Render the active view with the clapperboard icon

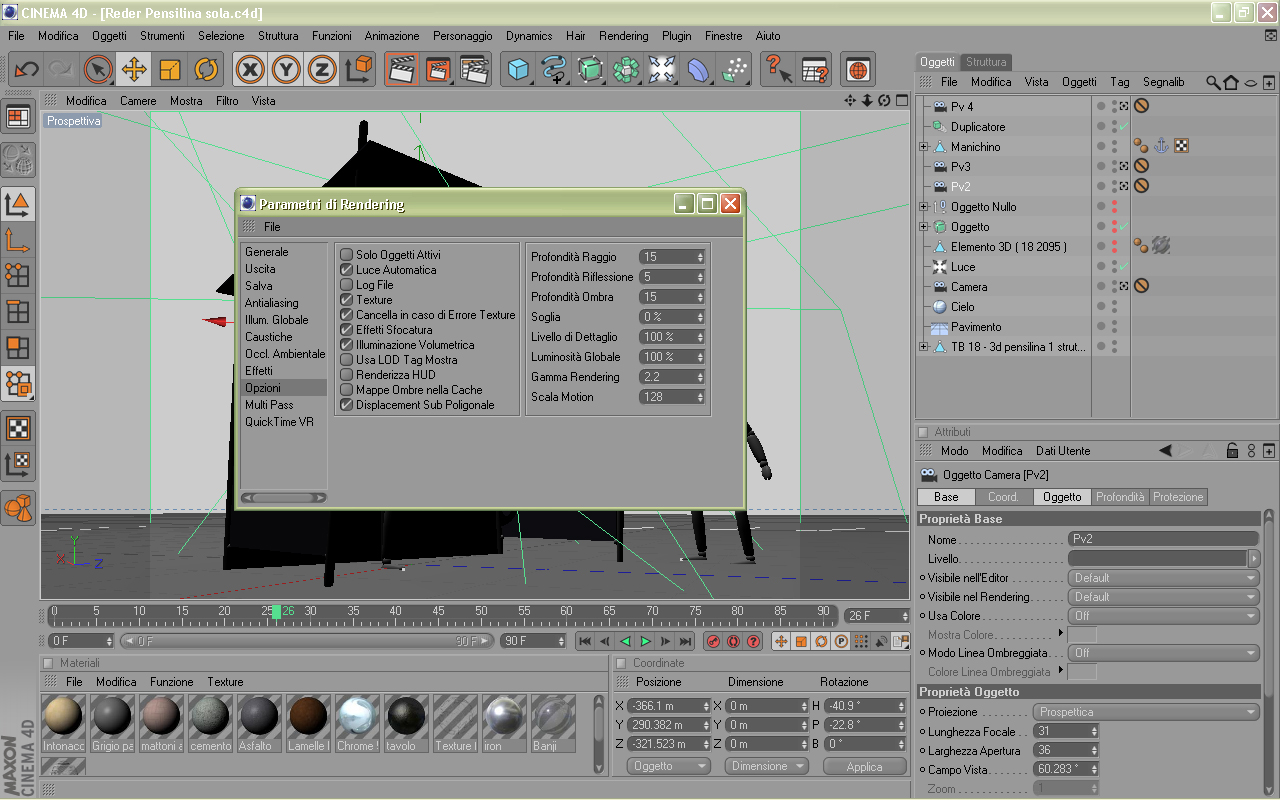click(402, 69)
